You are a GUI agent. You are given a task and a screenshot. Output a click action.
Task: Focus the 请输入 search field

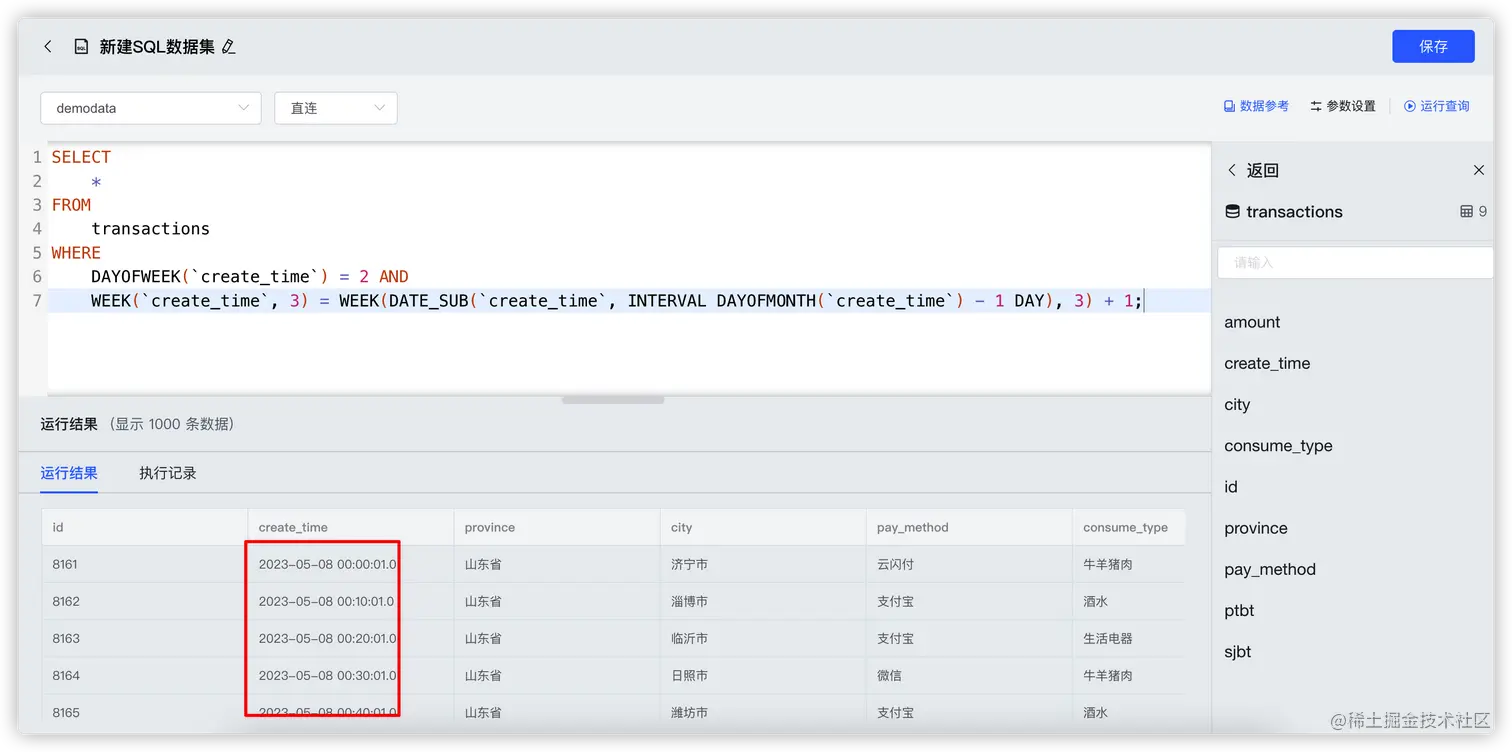pyautogui.click(x=1355, y=263)
